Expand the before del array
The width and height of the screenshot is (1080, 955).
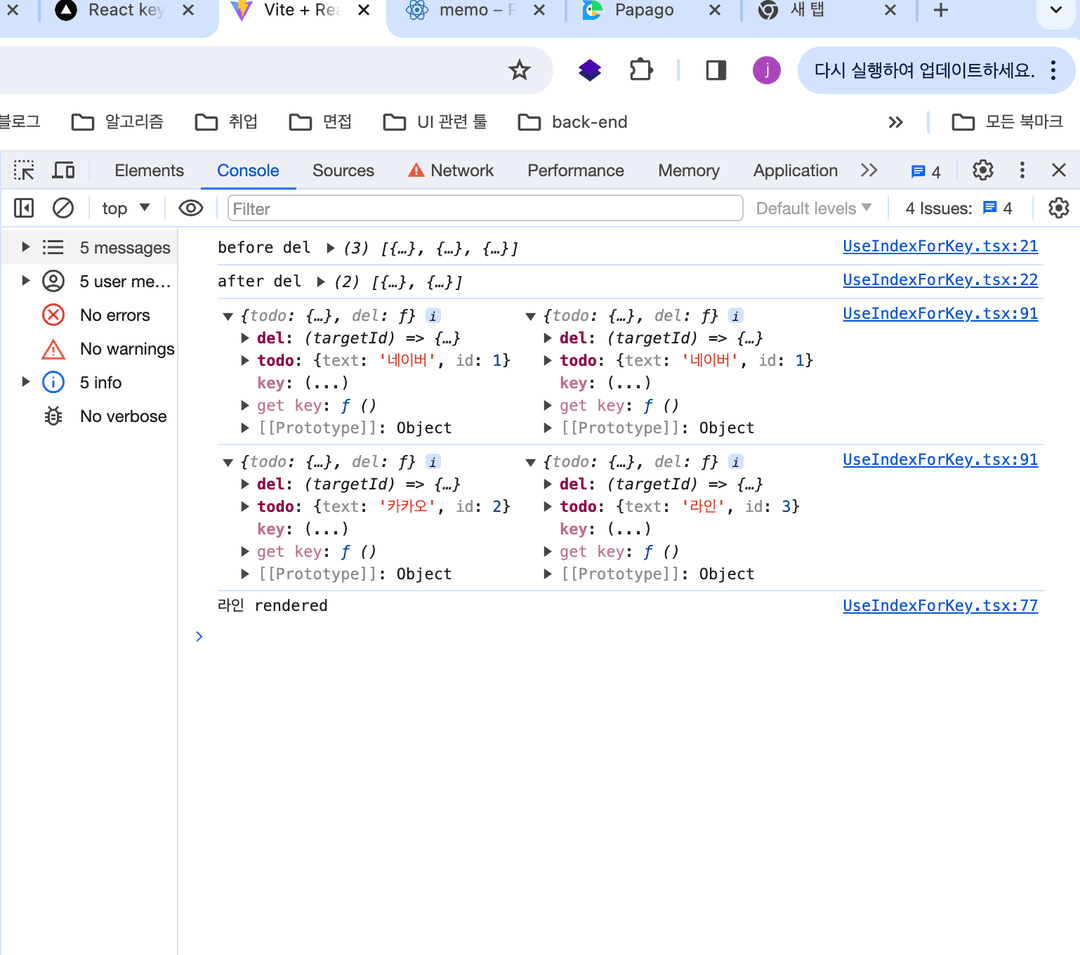(x=331, y=248)
